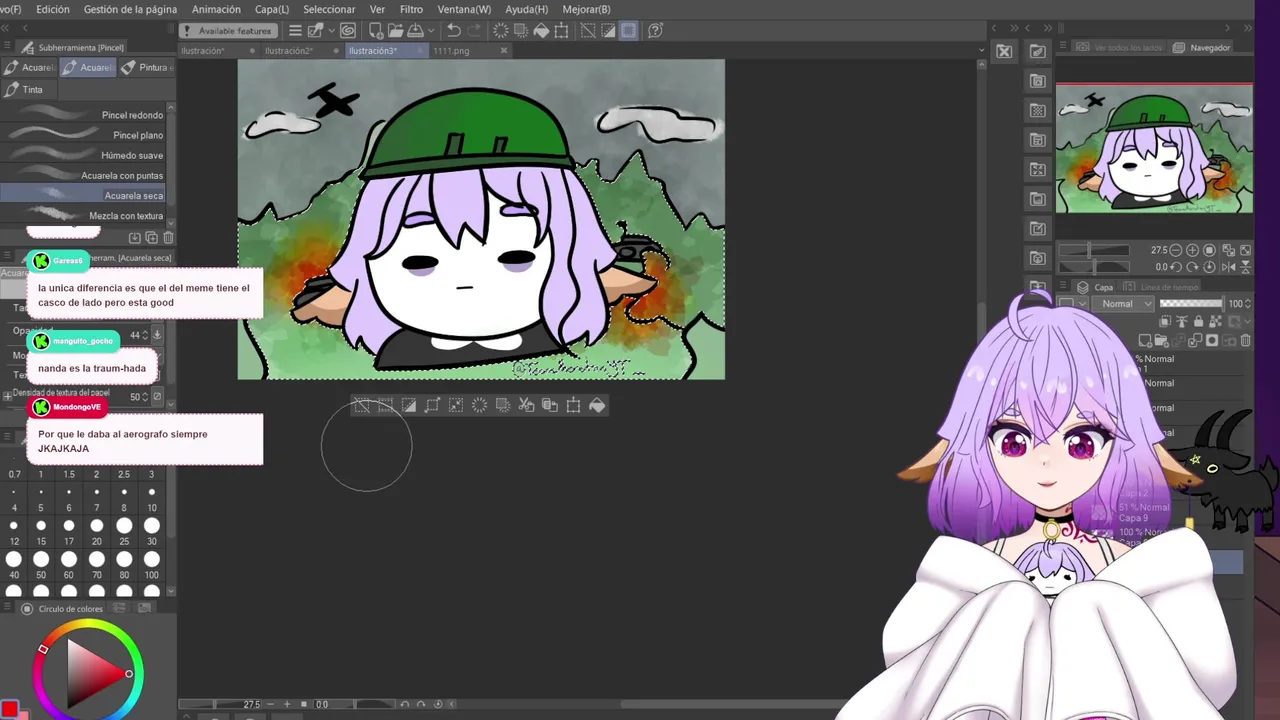Click rotate right icon in Navegador

pos(1192,267)
